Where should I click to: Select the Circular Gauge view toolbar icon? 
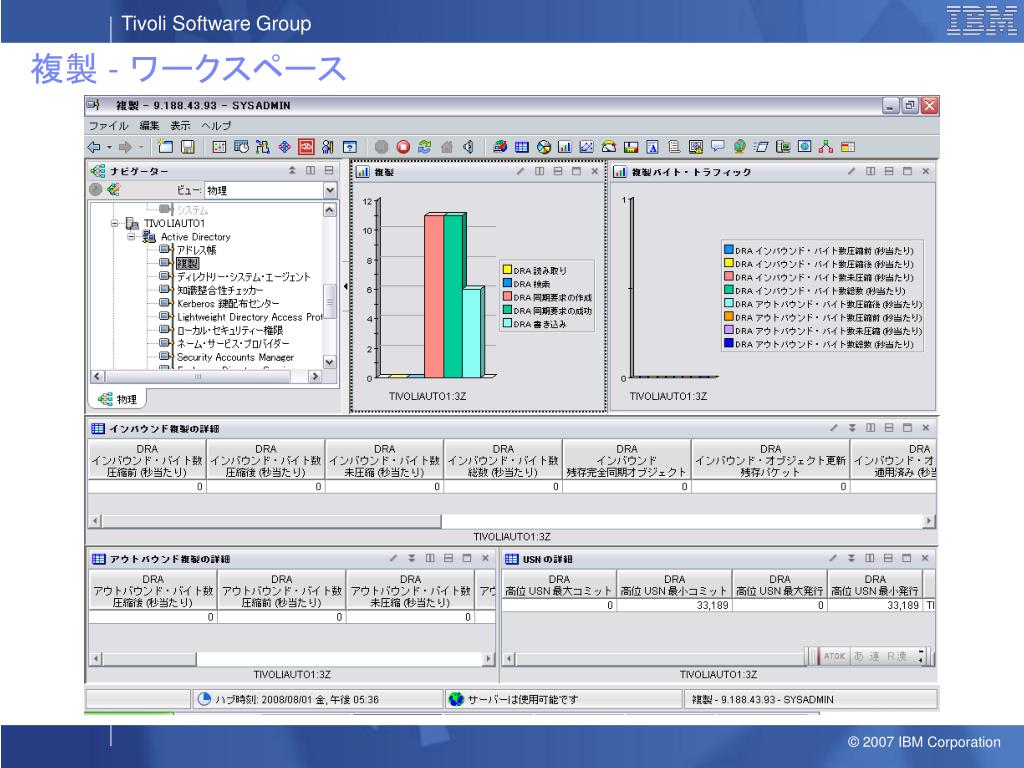pos(609,147)
